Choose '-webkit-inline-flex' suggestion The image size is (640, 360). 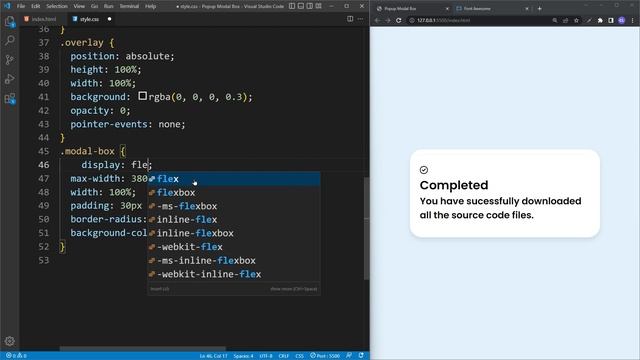(233, 274)
